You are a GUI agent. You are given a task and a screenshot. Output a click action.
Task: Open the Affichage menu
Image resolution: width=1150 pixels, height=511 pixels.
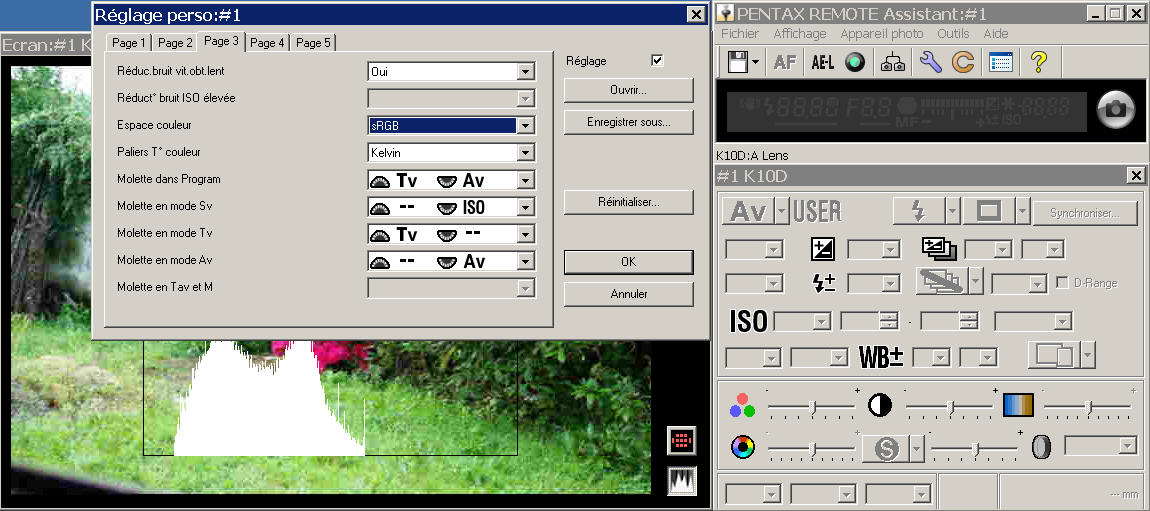click(x=799, y=34)
